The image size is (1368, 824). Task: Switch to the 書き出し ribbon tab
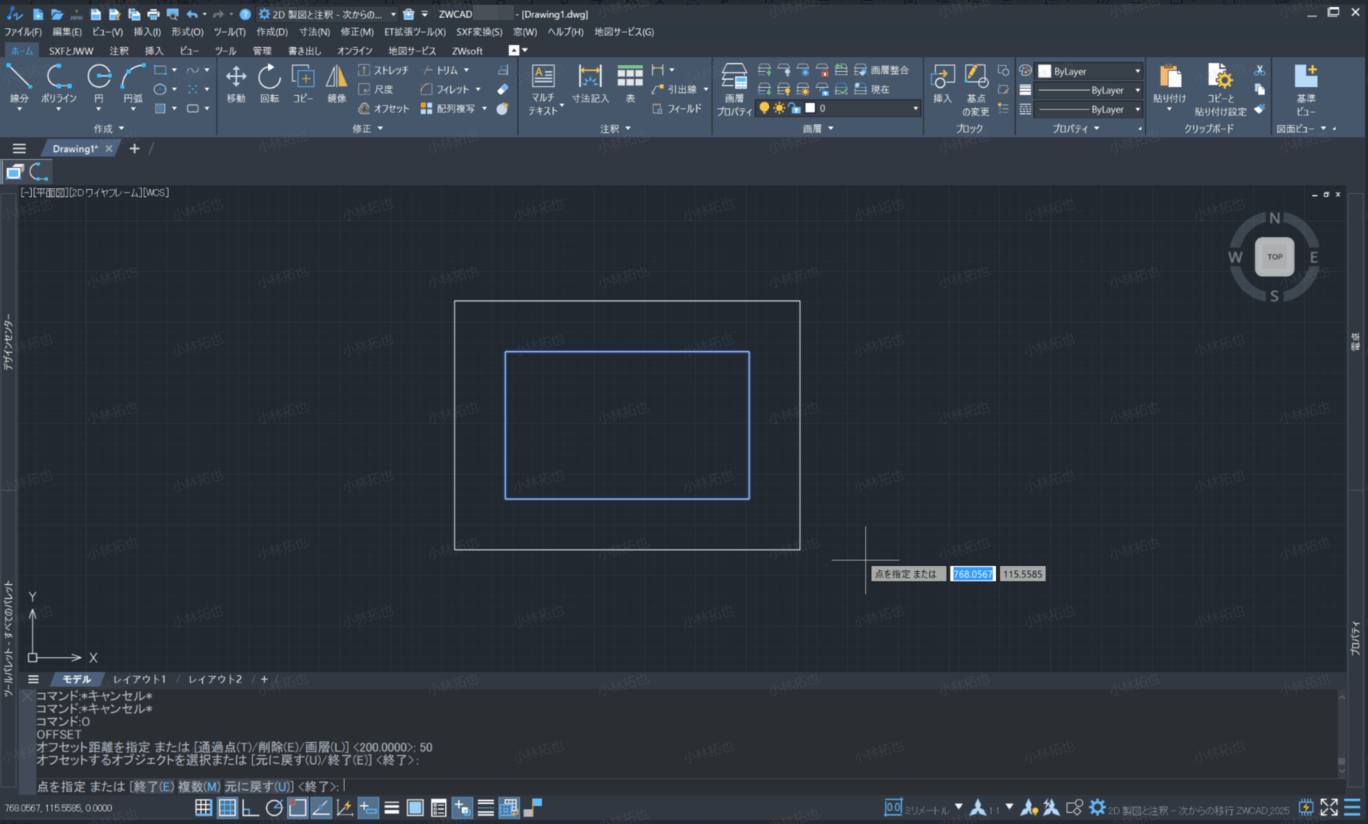[x=305, y=50]
